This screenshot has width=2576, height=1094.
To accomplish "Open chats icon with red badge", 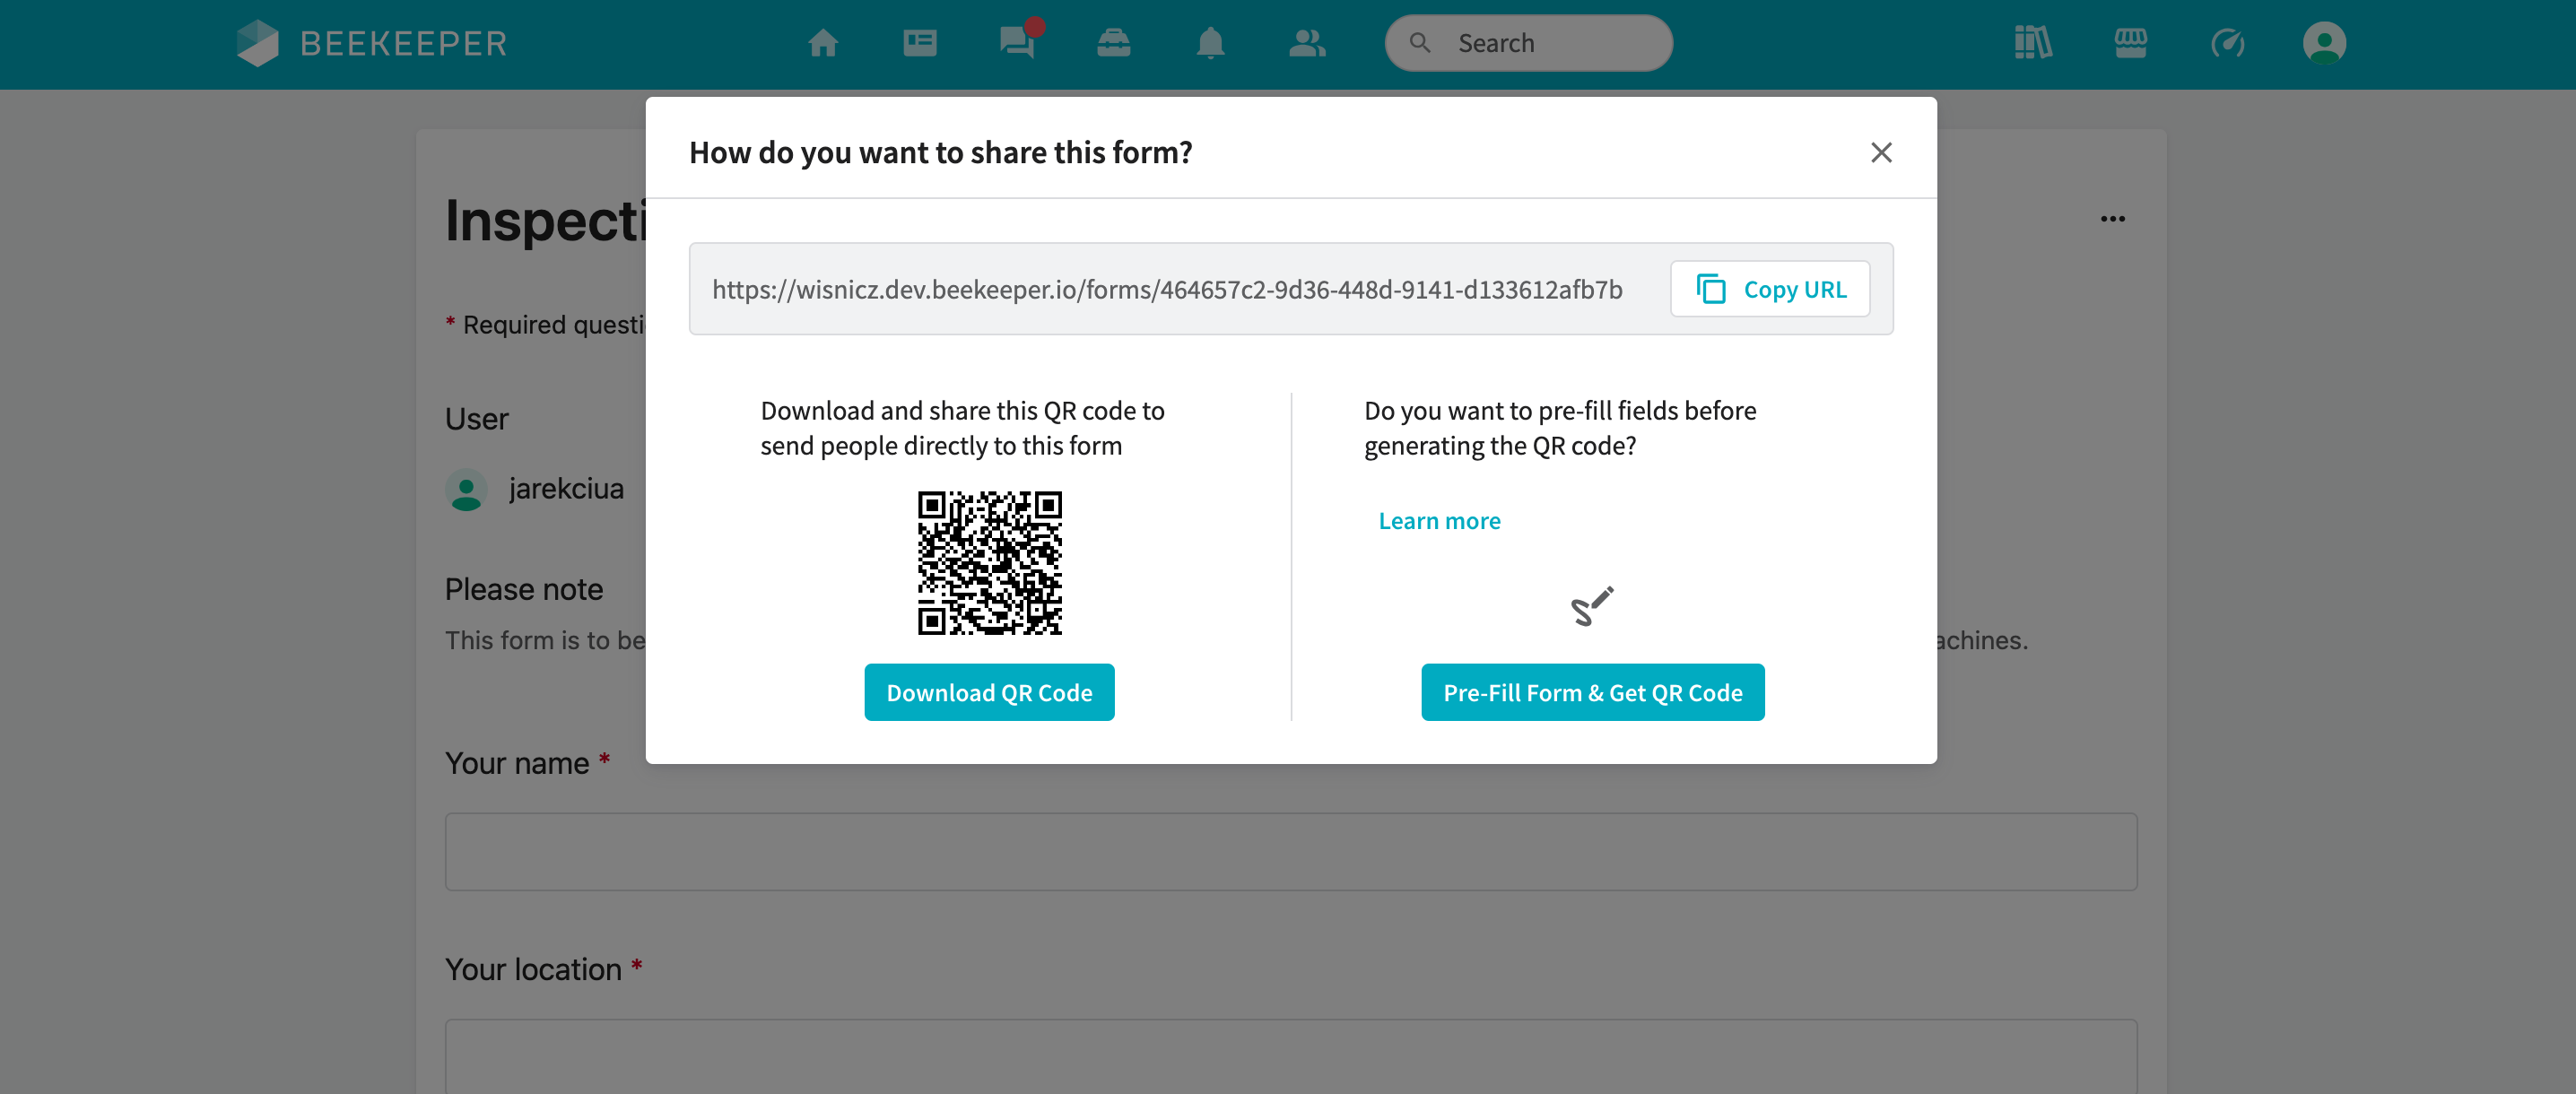I will (x=1018, y=41).
